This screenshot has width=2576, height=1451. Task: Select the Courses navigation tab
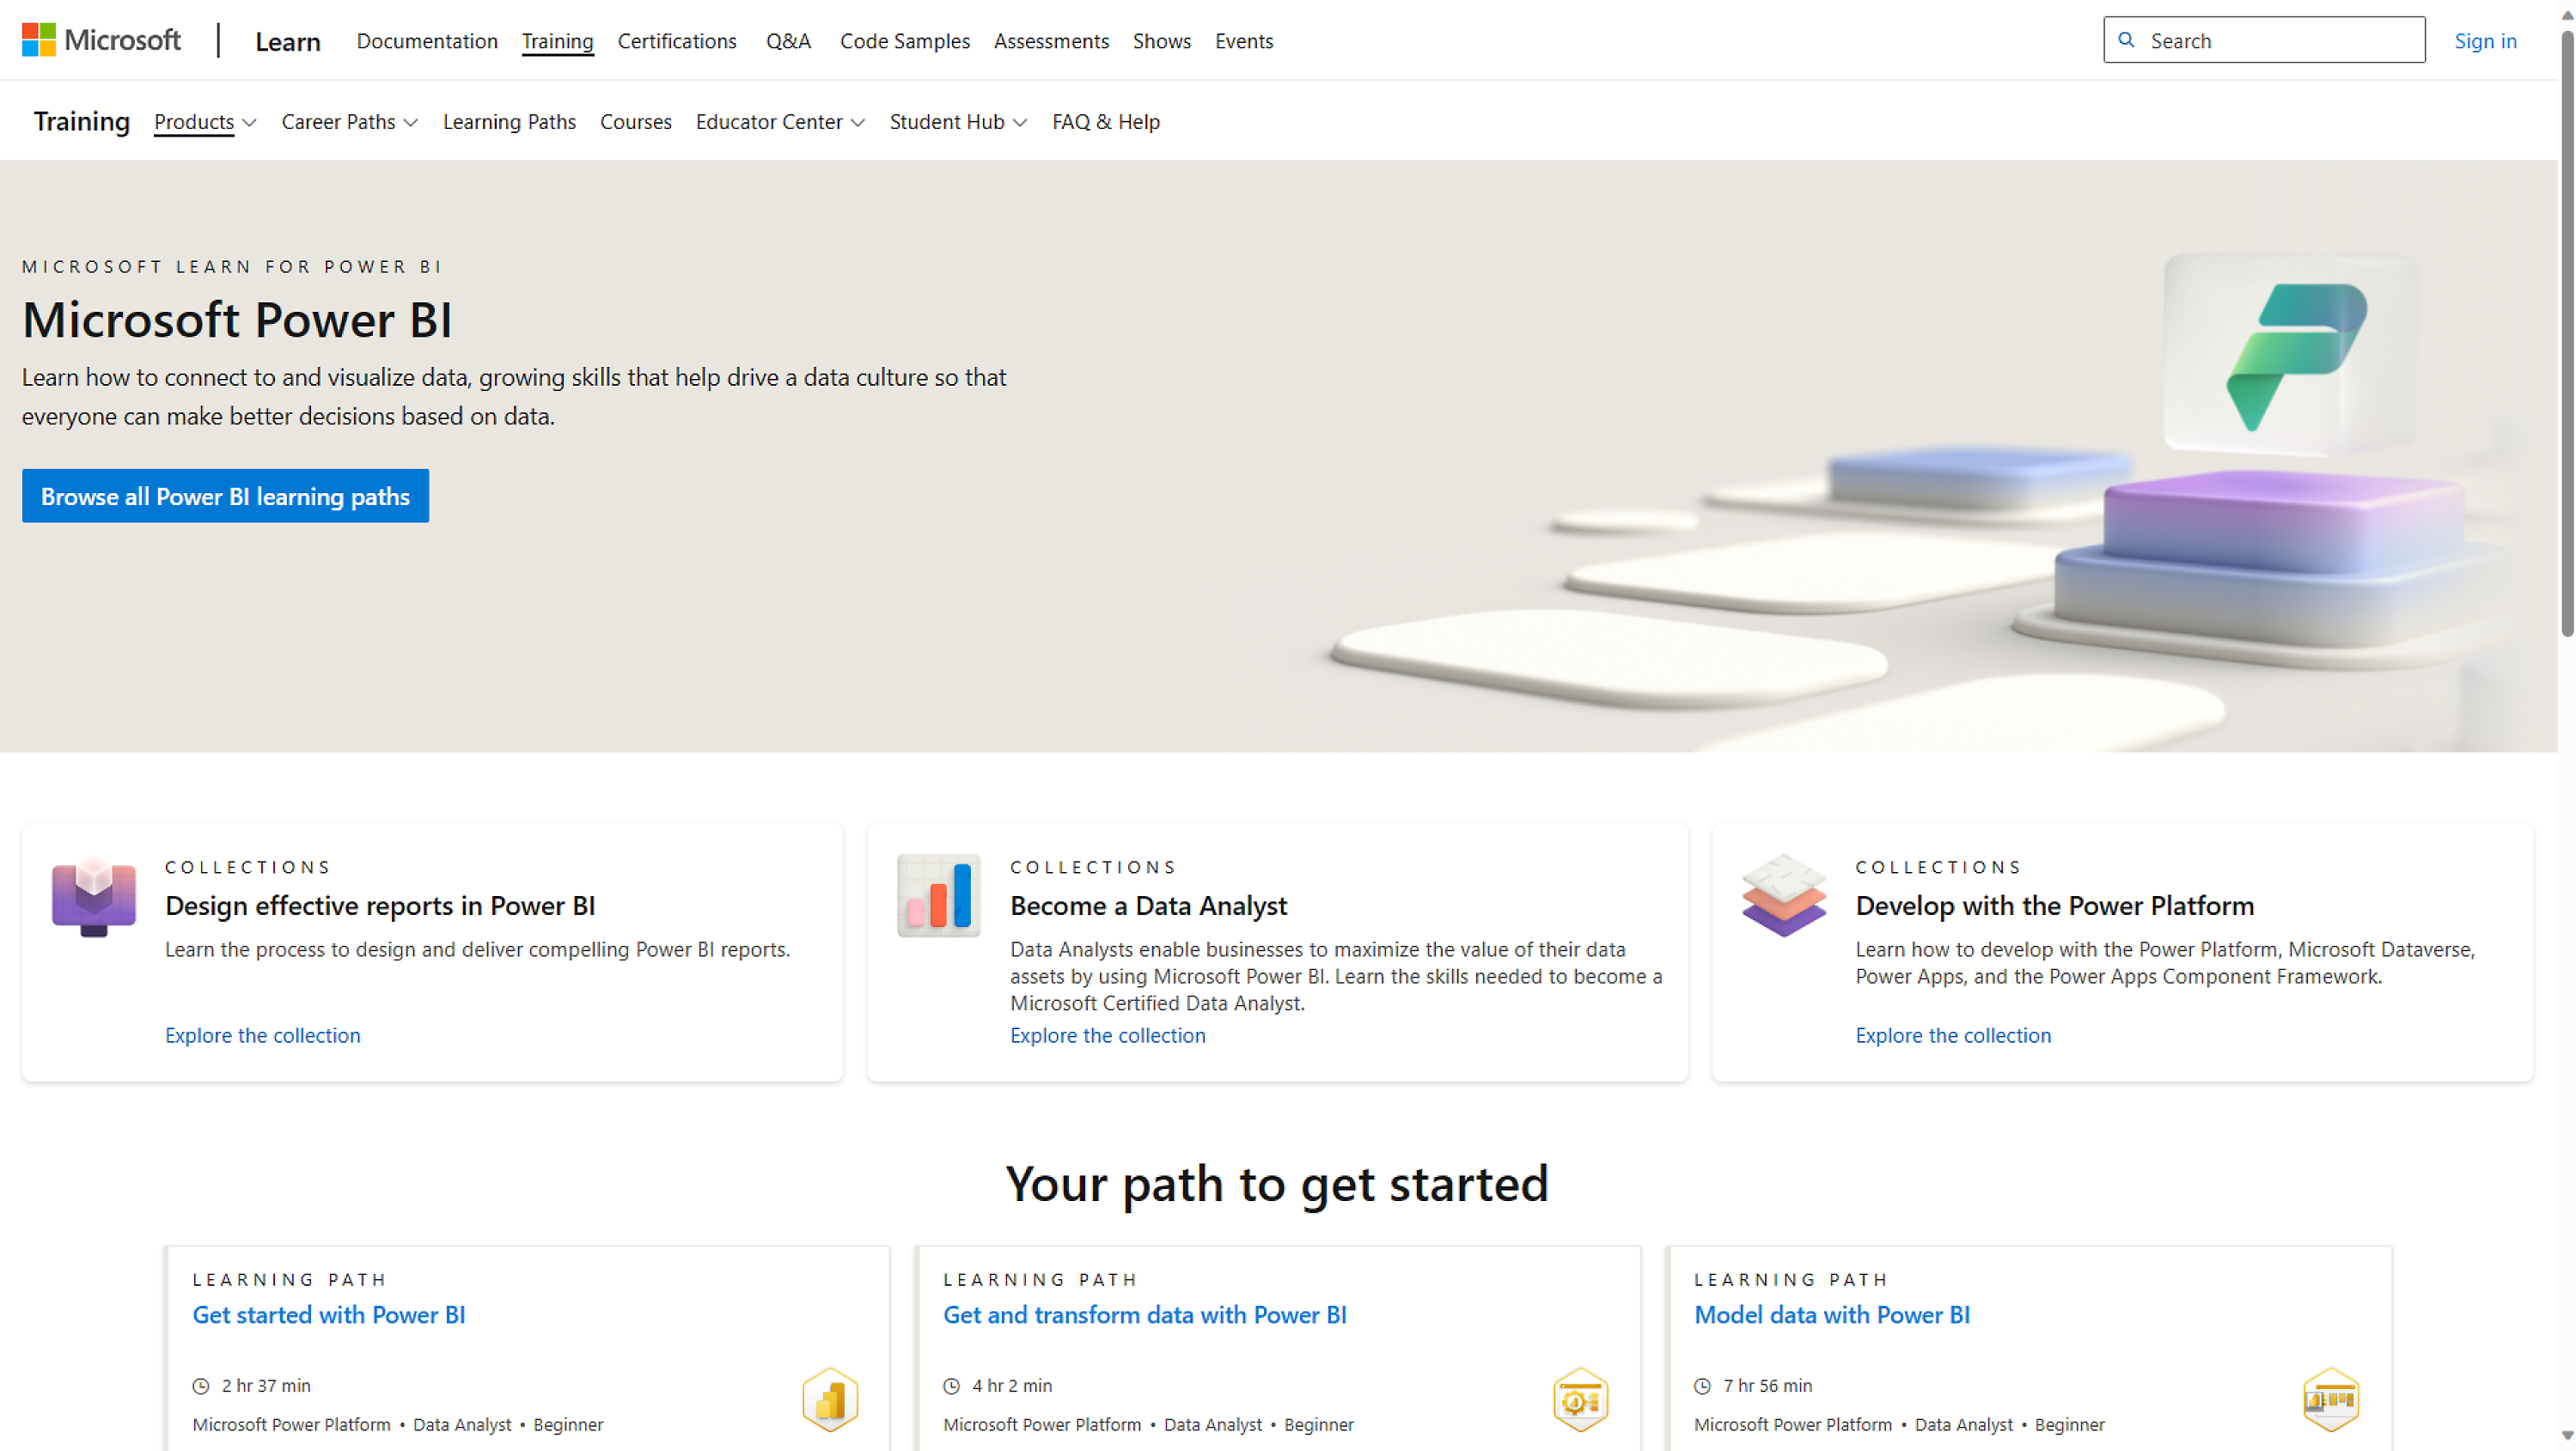point(635,120)
